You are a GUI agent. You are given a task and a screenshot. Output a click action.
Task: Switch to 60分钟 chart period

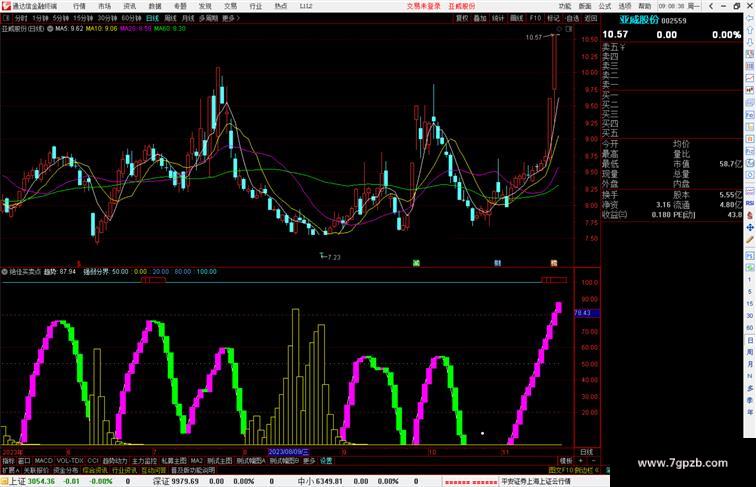tap(131, 18)
